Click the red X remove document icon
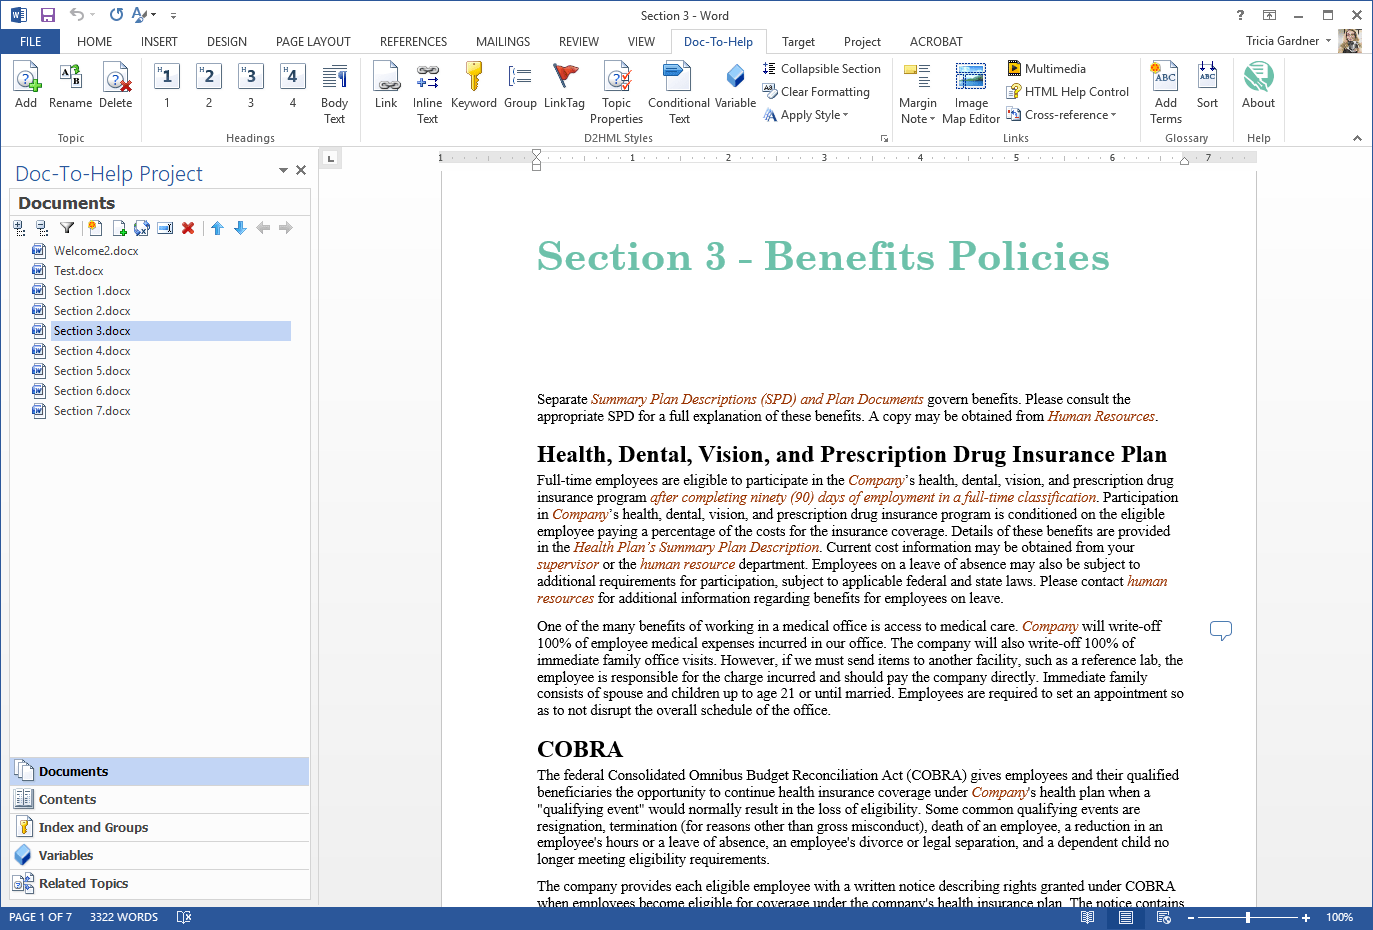The image size is (1373, 930). click(188, 228)
